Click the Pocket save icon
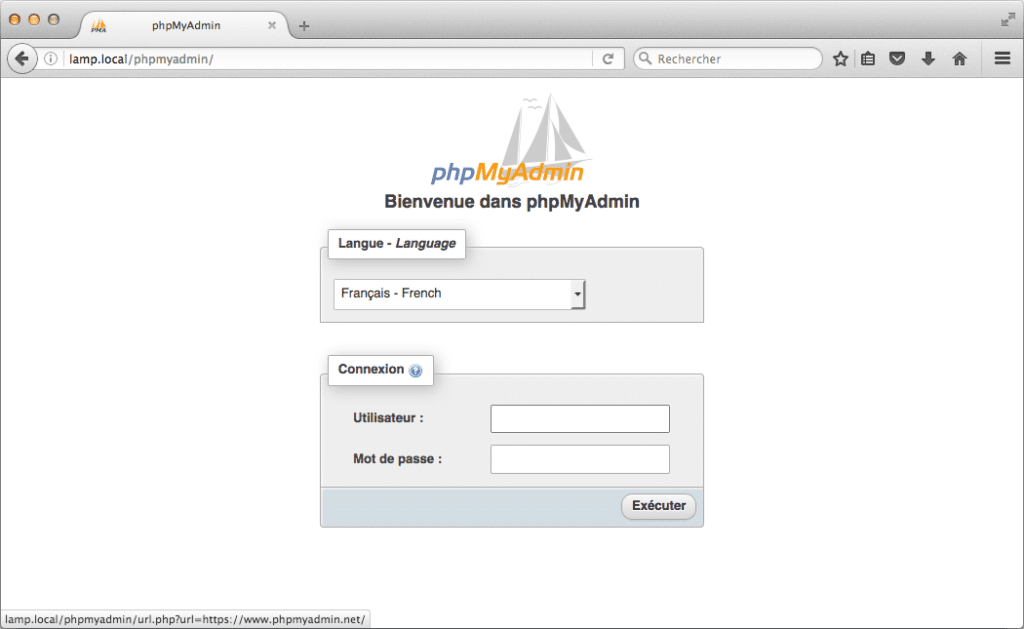The width and height of the screenshot is (1024, 629). [x=897, y=58]
